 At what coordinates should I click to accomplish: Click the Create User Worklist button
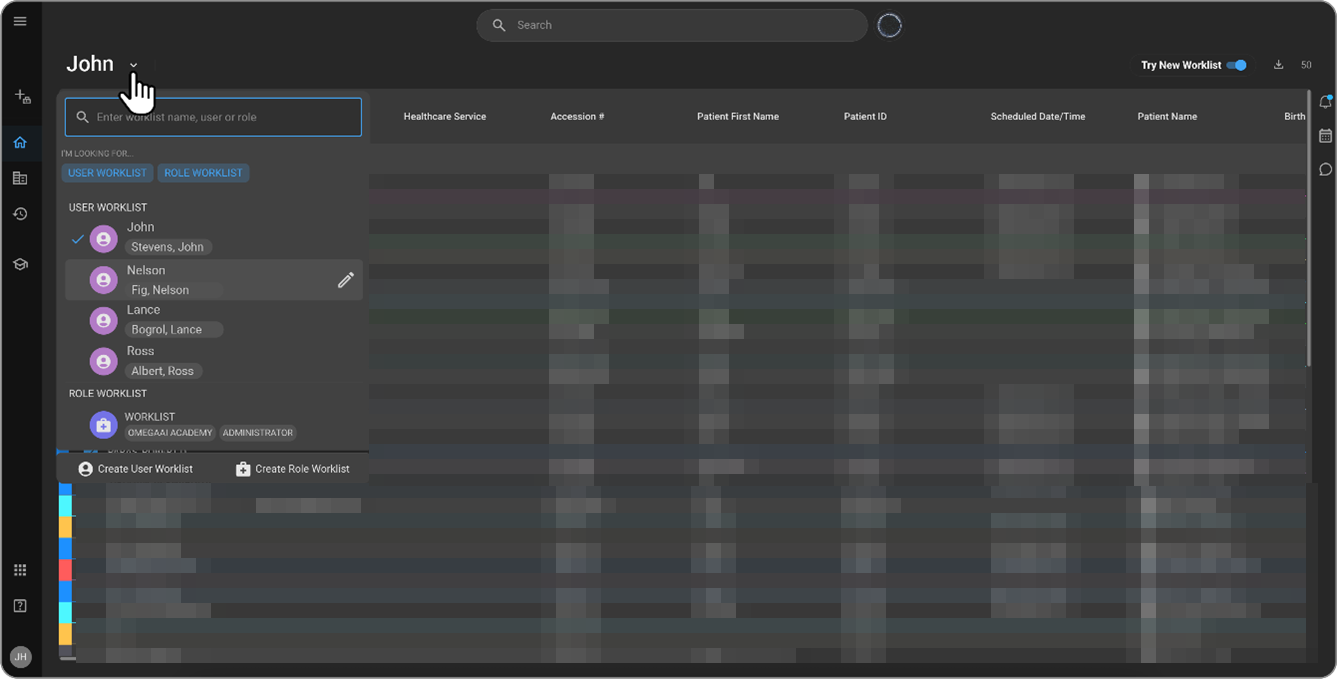pyautogui.click(x=136, y=468)
